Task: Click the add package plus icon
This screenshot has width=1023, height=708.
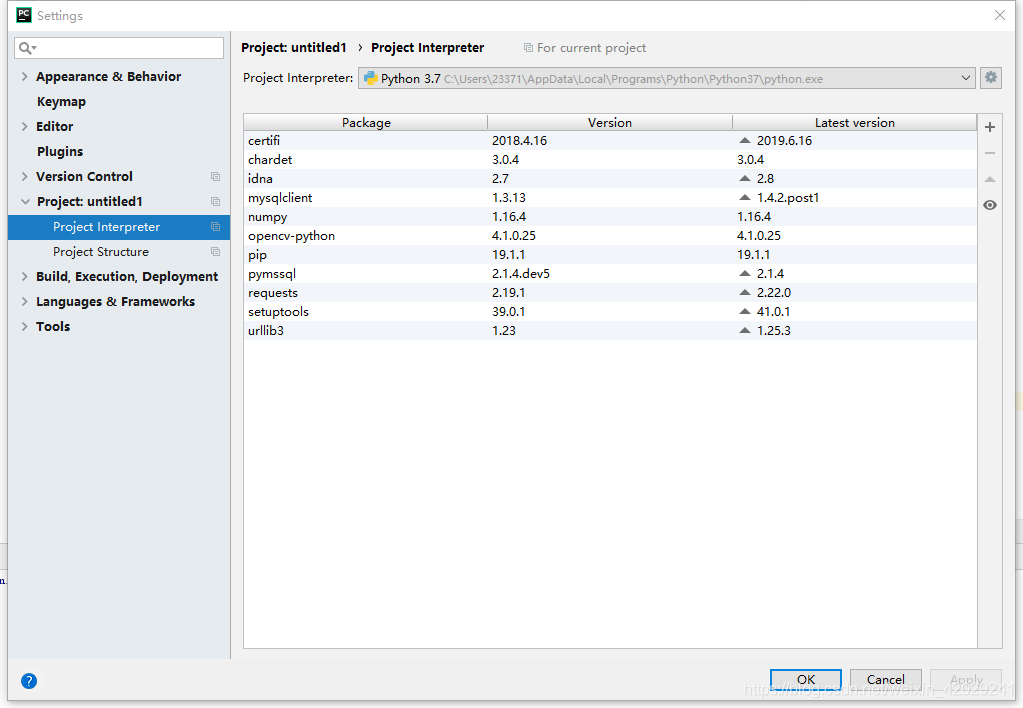Action: pyautogui.click(x=990, y=127)
